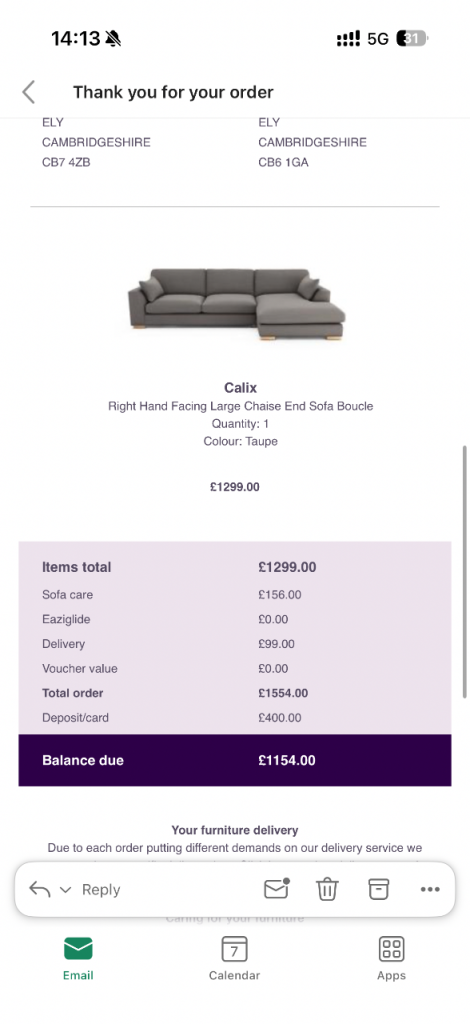
Task: Mark email unread with envelope icon
Action: (276, 888)
